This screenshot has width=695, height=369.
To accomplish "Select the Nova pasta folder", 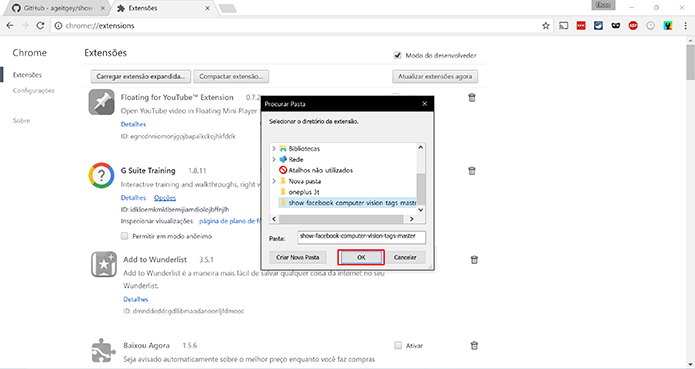I will (305, 181).
